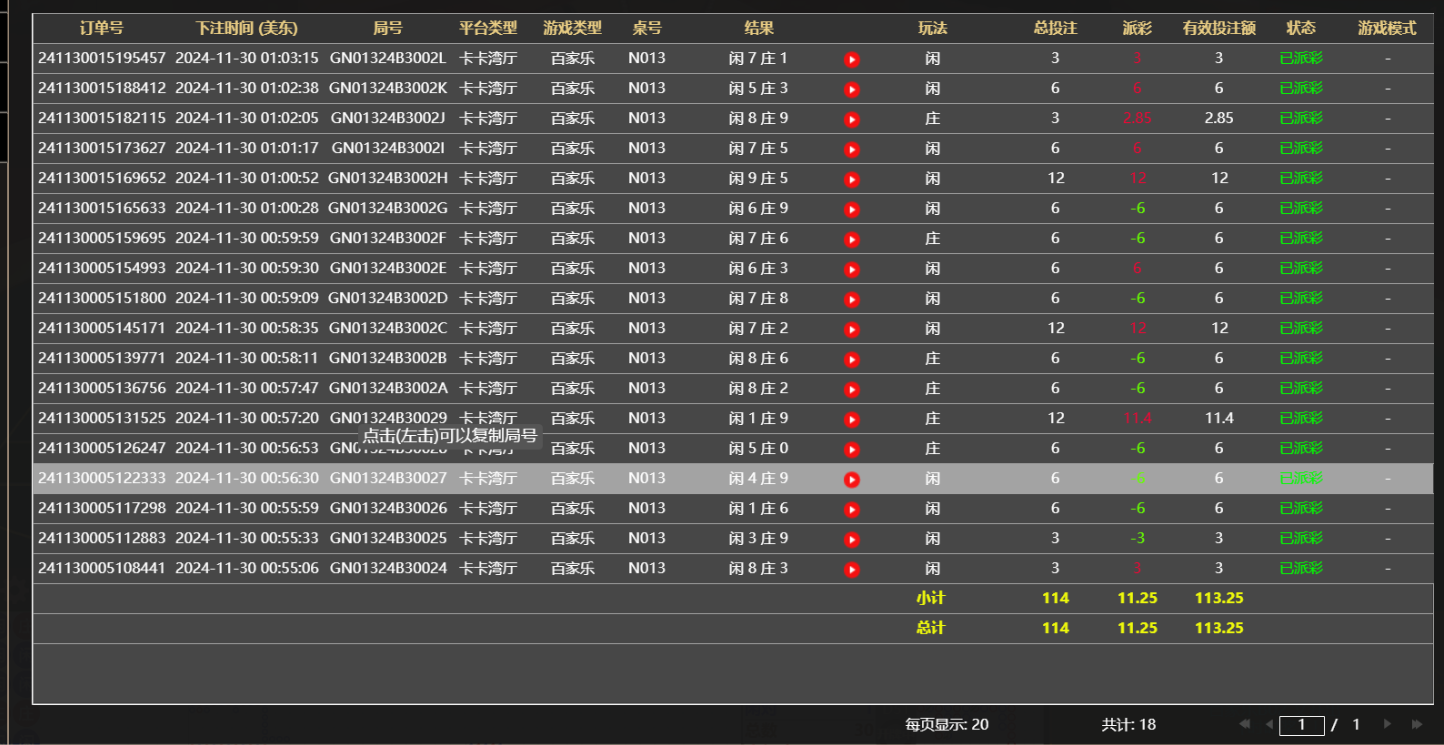
Task: Click the next page arrow
Action: [x=1388, y=724]
